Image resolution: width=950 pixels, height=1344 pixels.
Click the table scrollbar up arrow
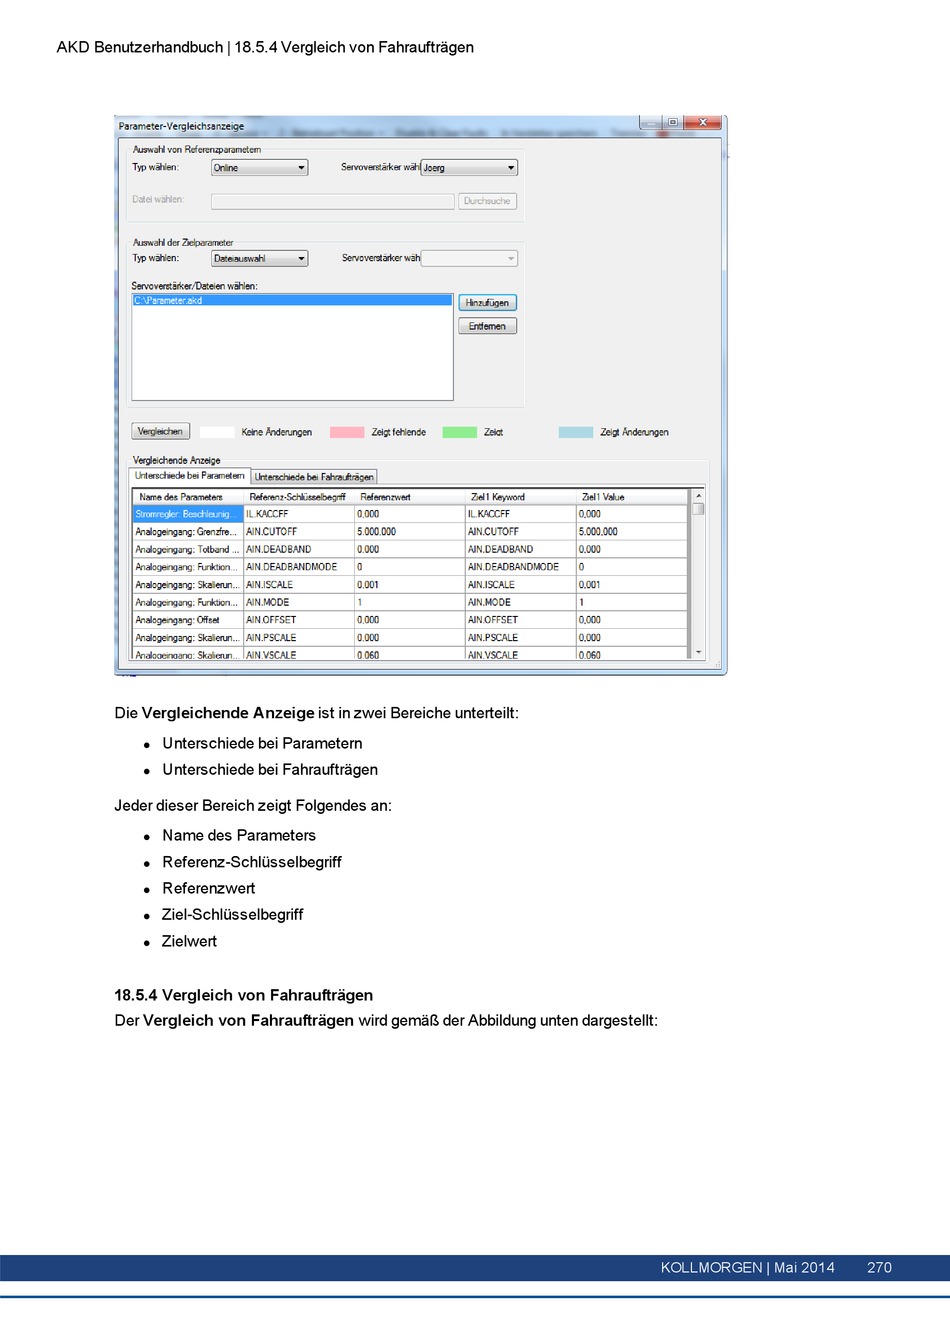pyautogui.click(x=698, y=496)
